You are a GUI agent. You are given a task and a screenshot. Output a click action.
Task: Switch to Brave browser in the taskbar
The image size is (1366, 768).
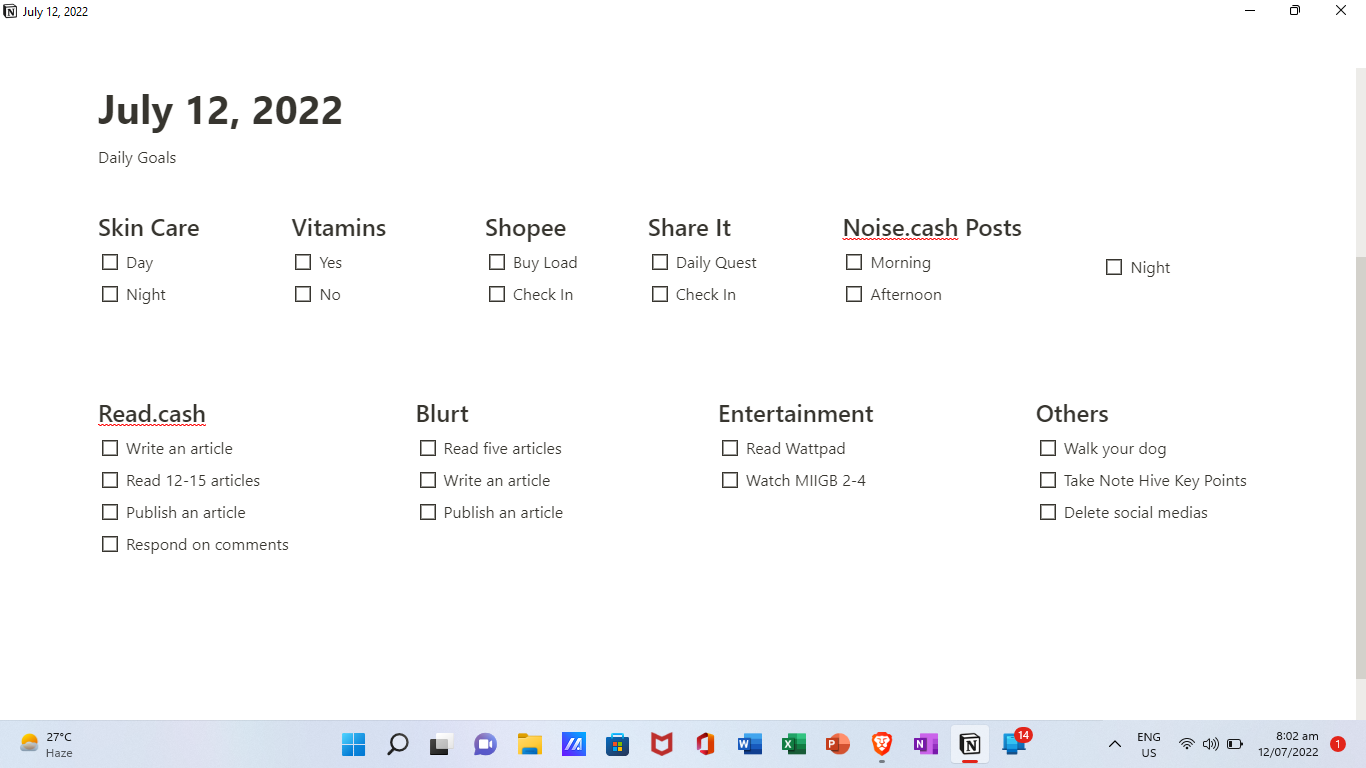[x=881, y=744]
